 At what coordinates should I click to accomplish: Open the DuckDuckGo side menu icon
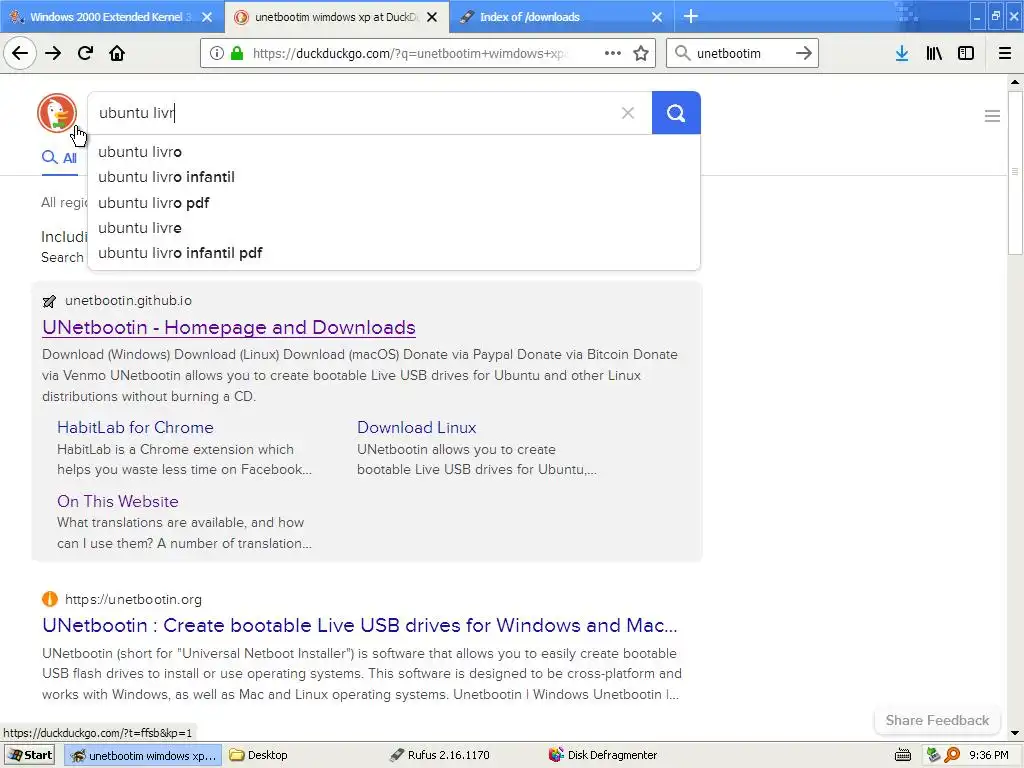click(992, 116)
